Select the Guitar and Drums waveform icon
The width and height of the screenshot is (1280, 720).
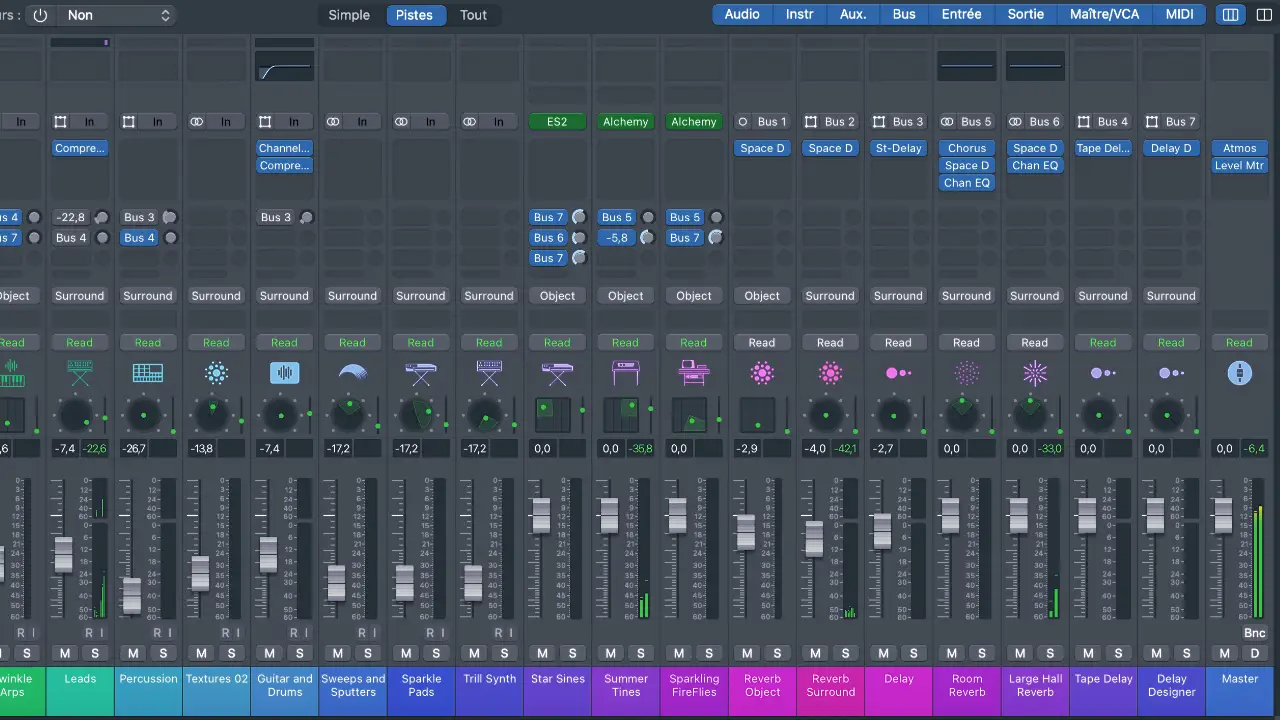(x=284, y=373)
